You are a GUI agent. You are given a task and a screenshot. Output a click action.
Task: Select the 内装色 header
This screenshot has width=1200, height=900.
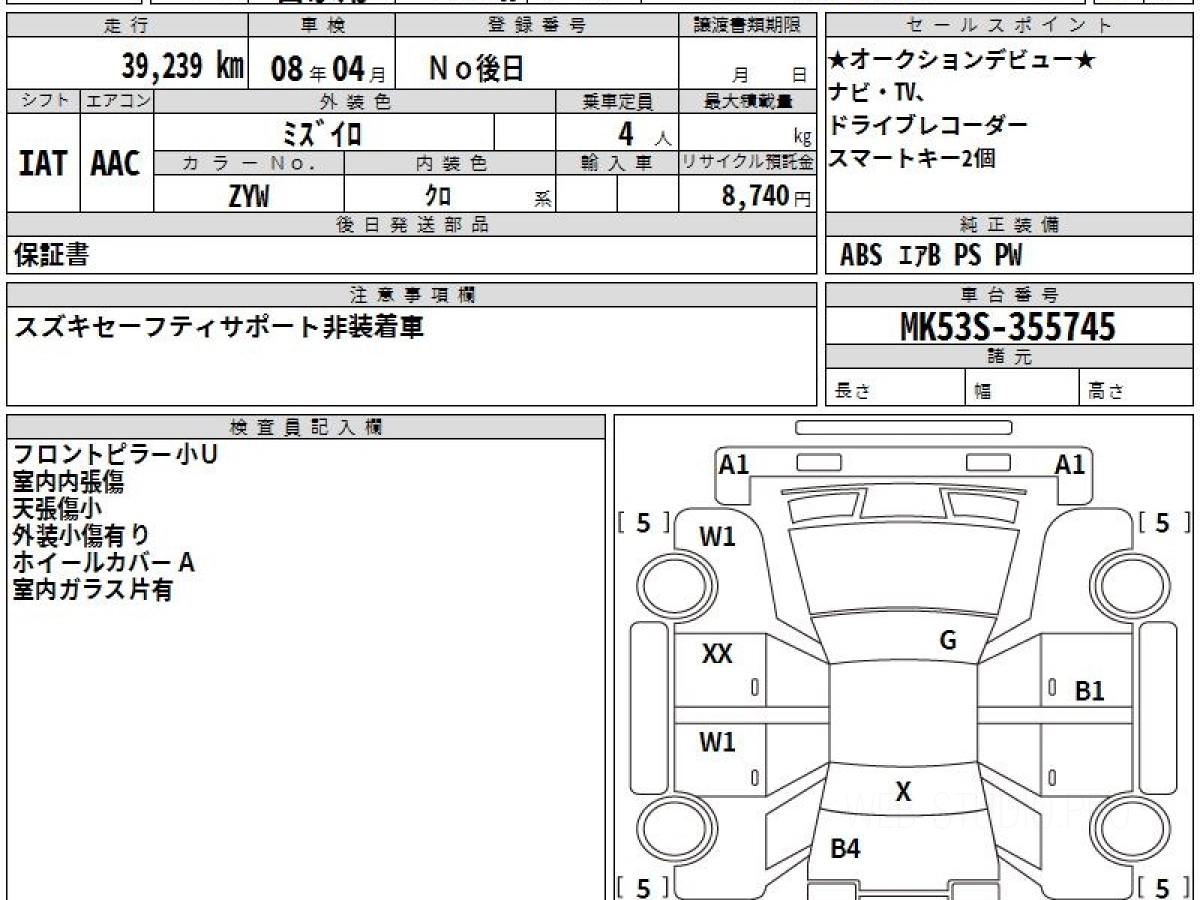click(x=450, y=163)
